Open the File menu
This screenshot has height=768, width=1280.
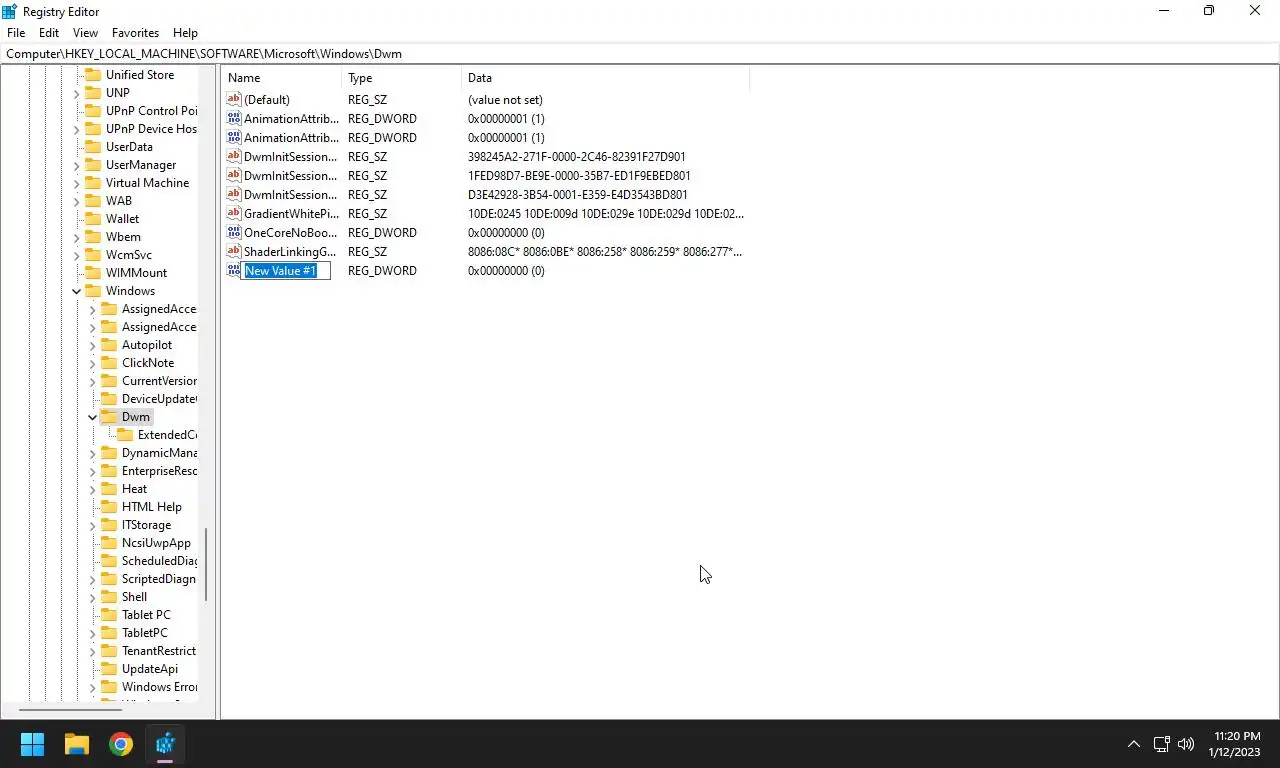click(16, 33)
